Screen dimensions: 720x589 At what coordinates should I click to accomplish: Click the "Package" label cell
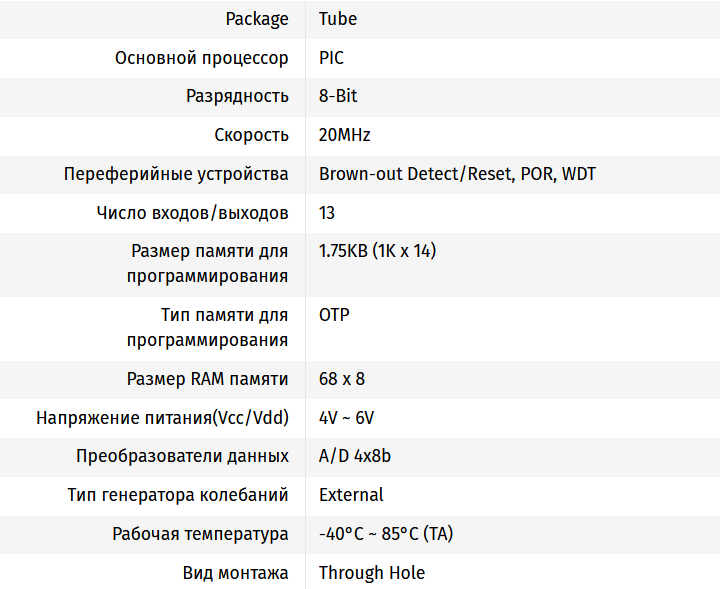[257, 19]
